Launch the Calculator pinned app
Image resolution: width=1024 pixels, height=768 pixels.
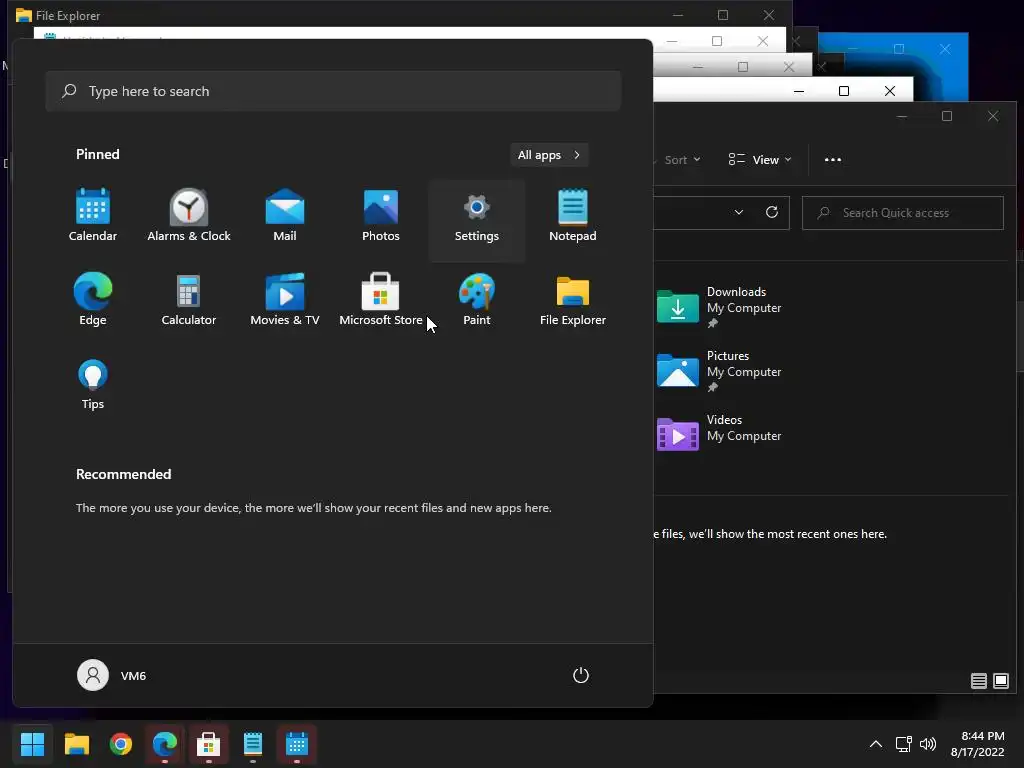click(x=189, y=299)
